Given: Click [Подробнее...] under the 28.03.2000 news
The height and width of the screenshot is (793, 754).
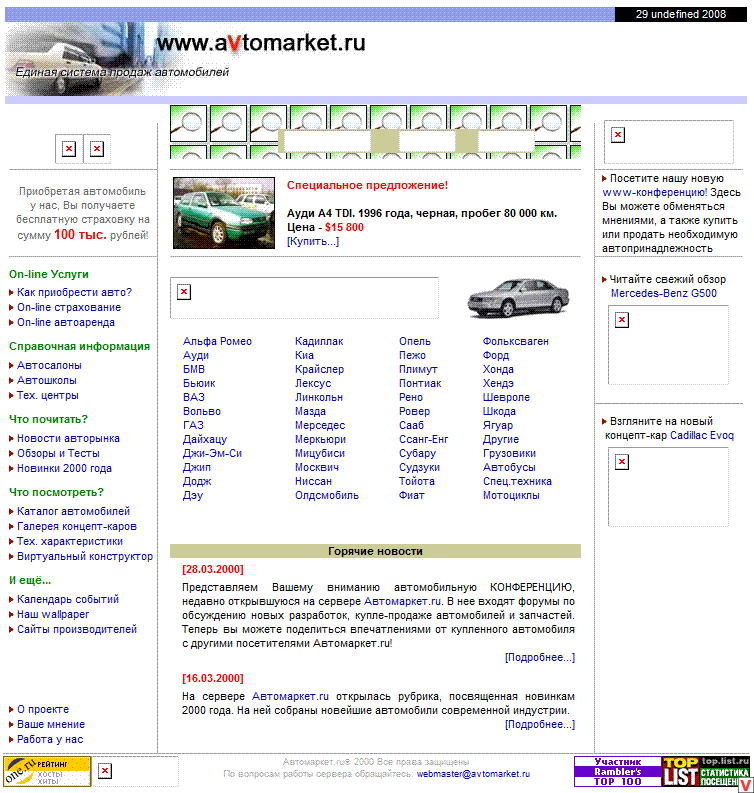Looking at the screenshot, I should pos(540,658).
